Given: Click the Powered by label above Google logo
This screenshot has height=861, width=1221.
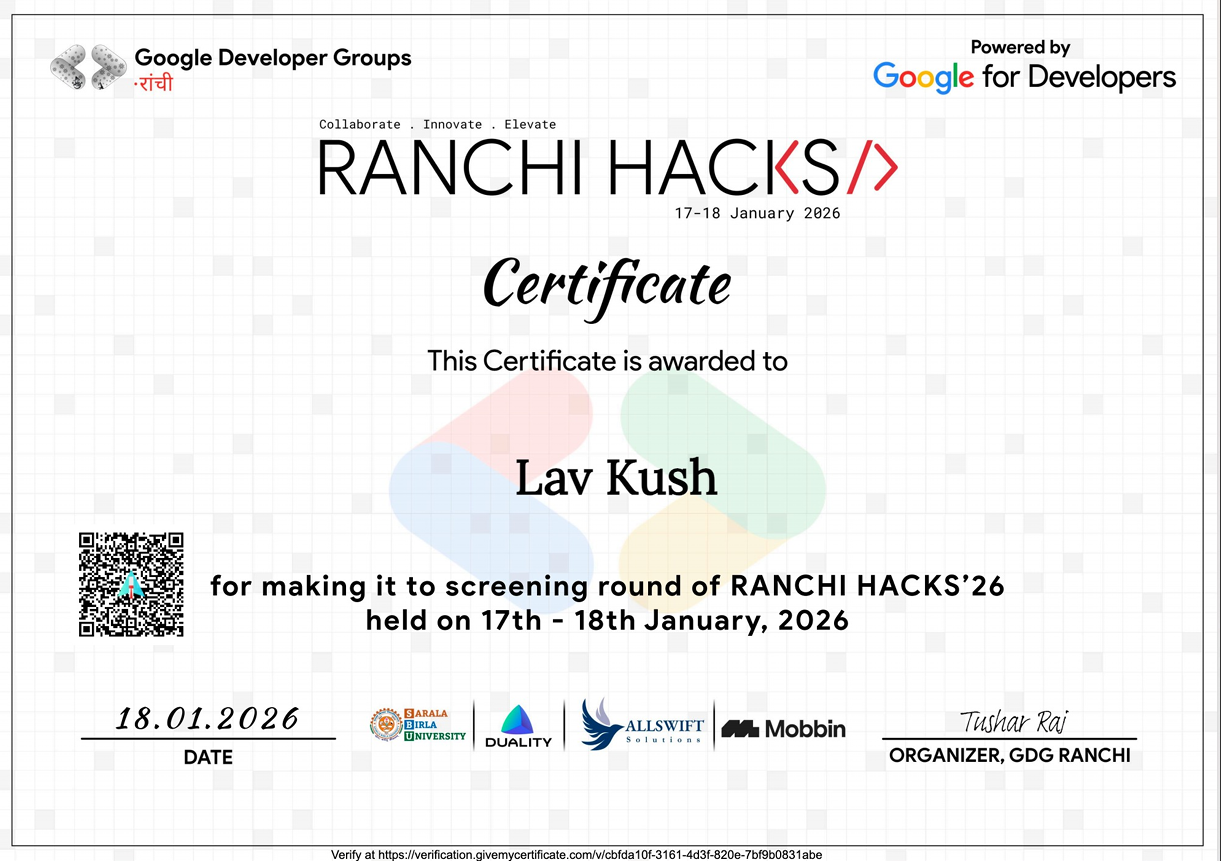Looking at the screenshot, I should [x=1021, y=46].
